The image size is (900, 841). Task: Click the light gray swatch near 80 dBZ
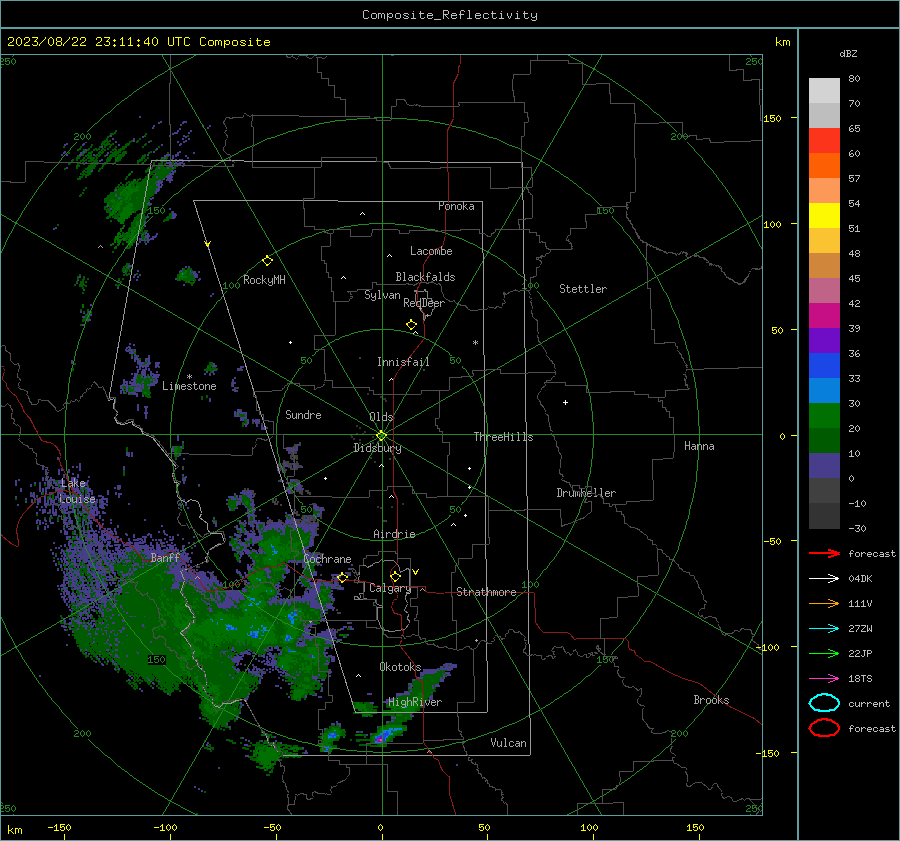point(824,91)
